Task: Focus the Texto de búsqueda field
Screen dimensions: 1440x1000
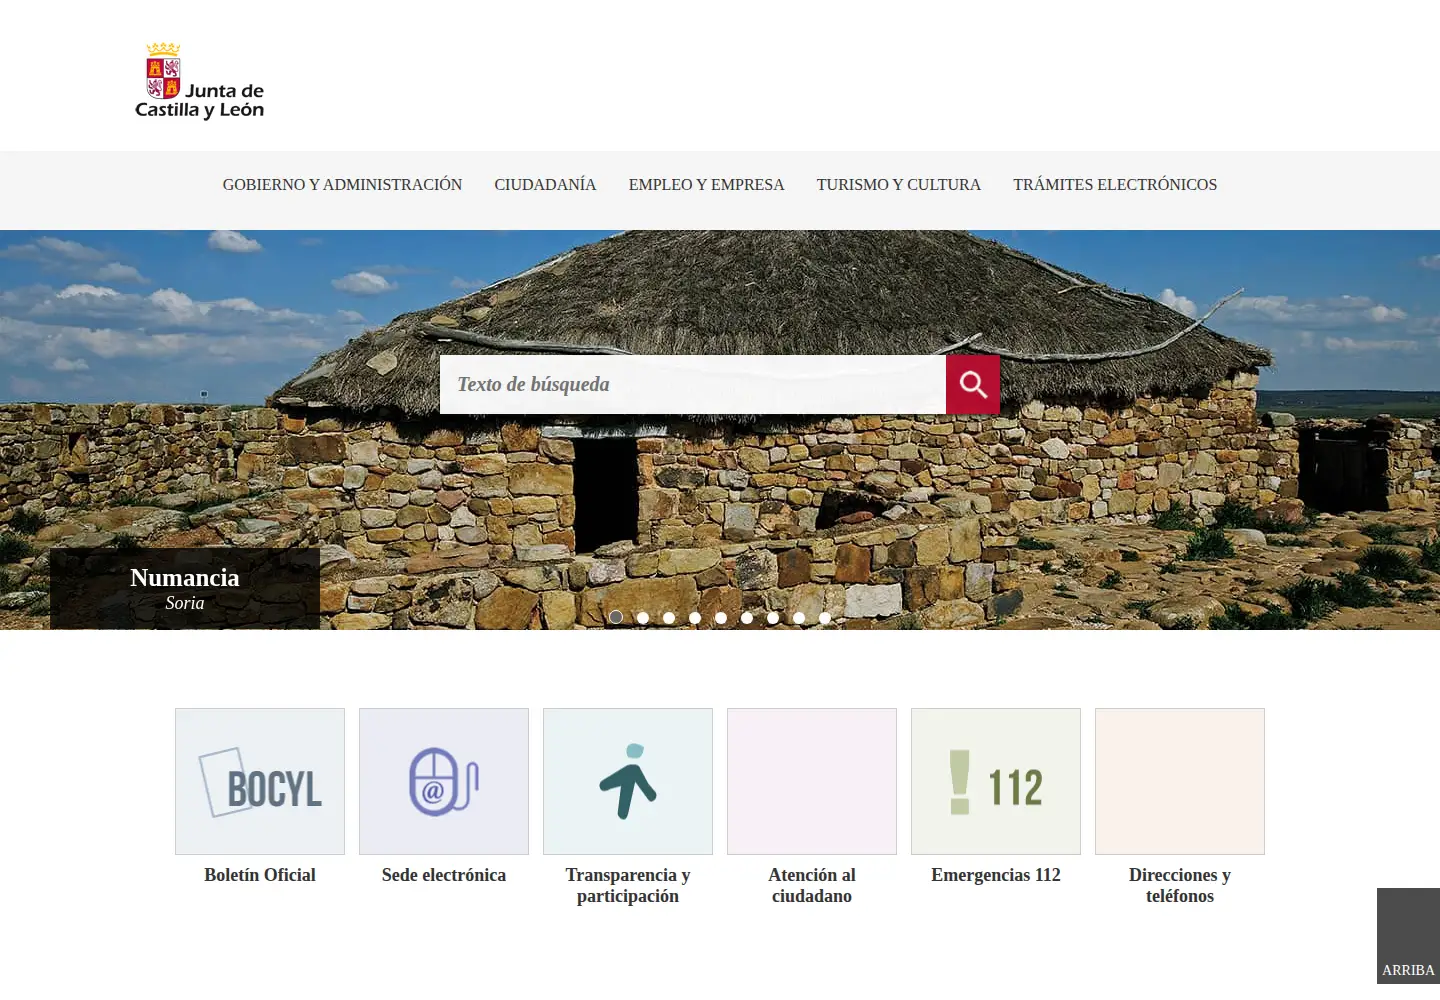Action: [693, 384]
